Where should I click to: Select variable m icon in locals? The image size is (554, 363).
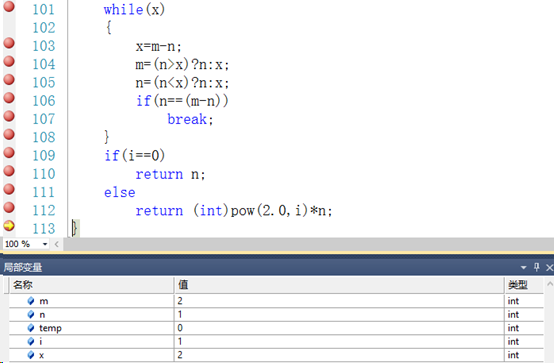[31, 301]
